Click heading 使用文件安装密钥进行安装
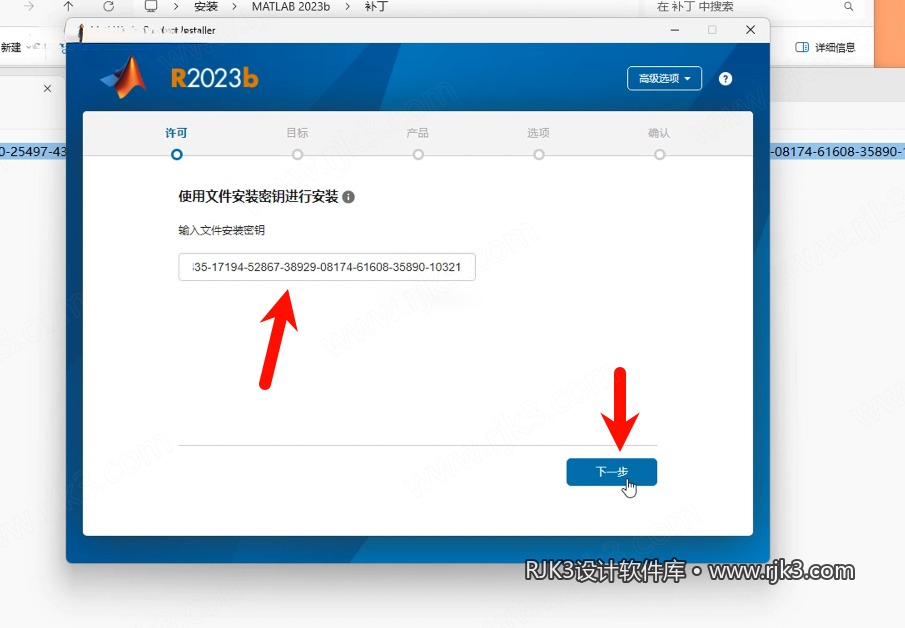 coord(258,197)
